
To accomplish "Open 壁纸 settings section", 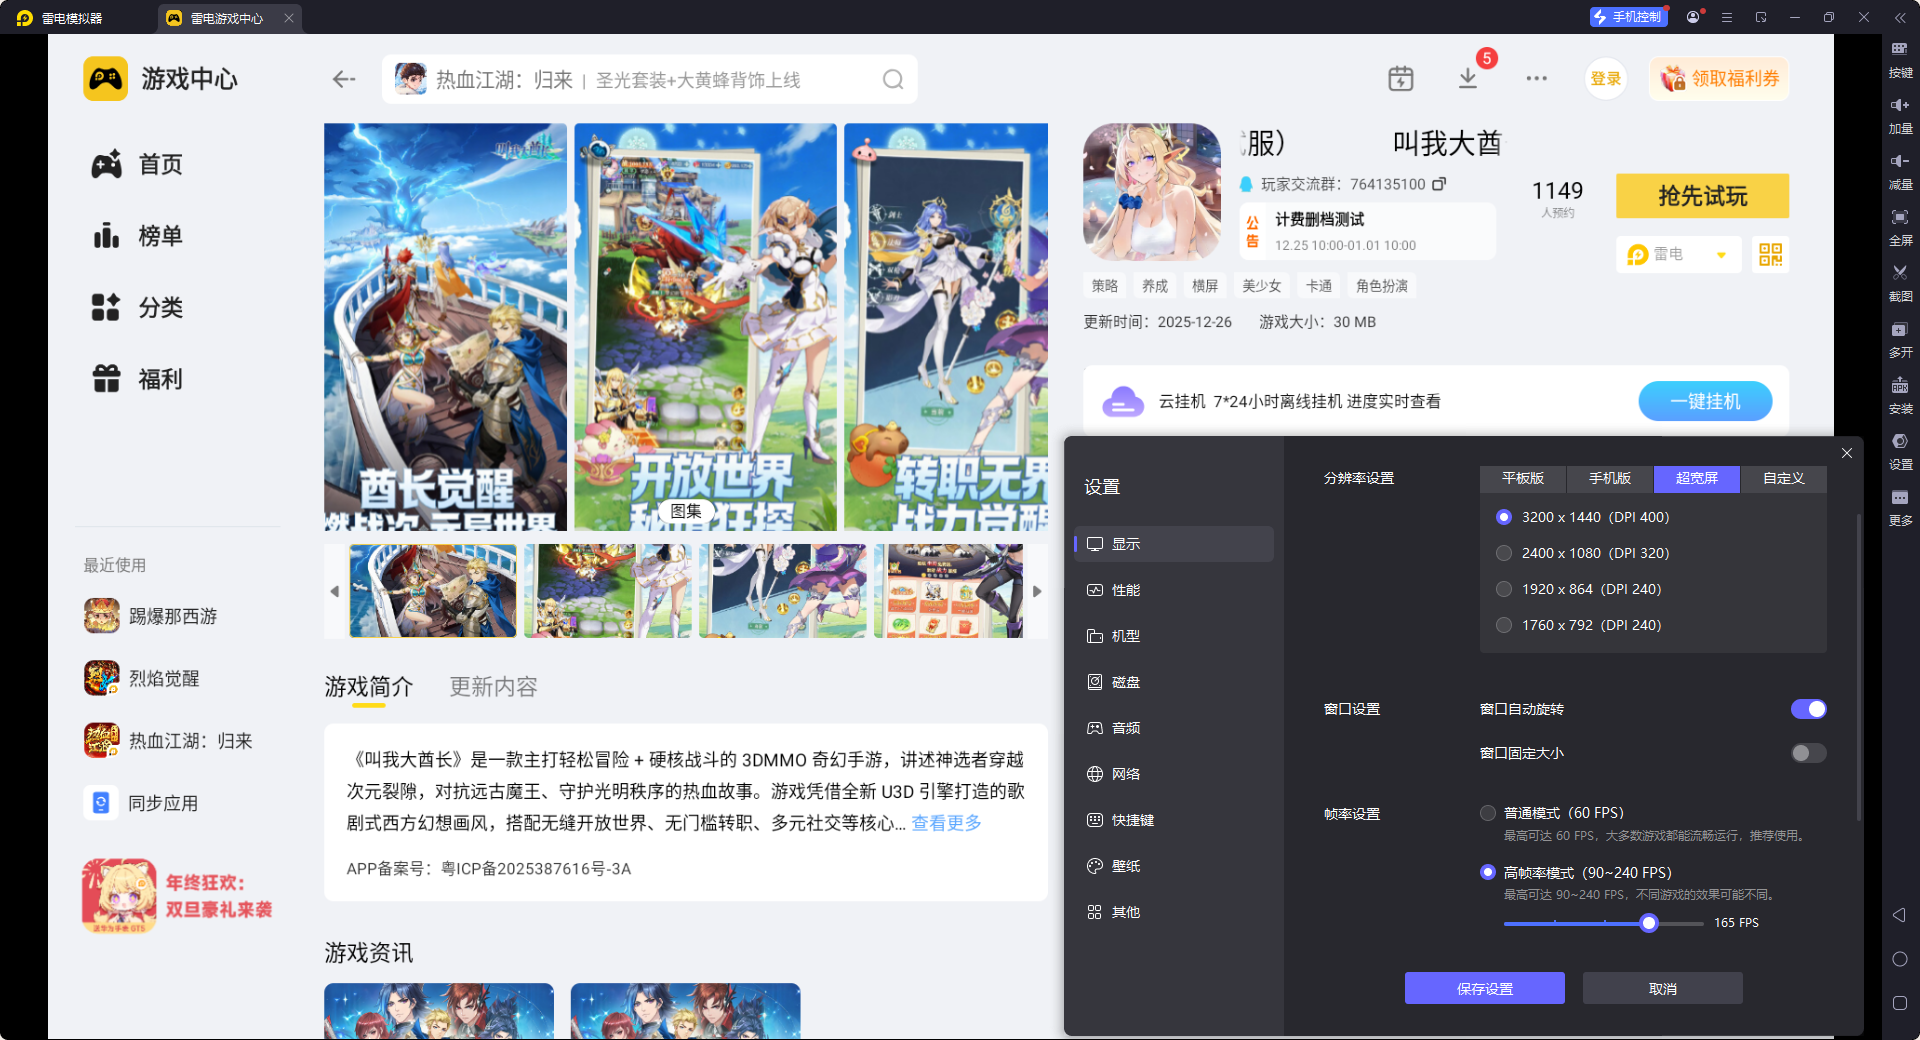I will [x=1174, y=866].
